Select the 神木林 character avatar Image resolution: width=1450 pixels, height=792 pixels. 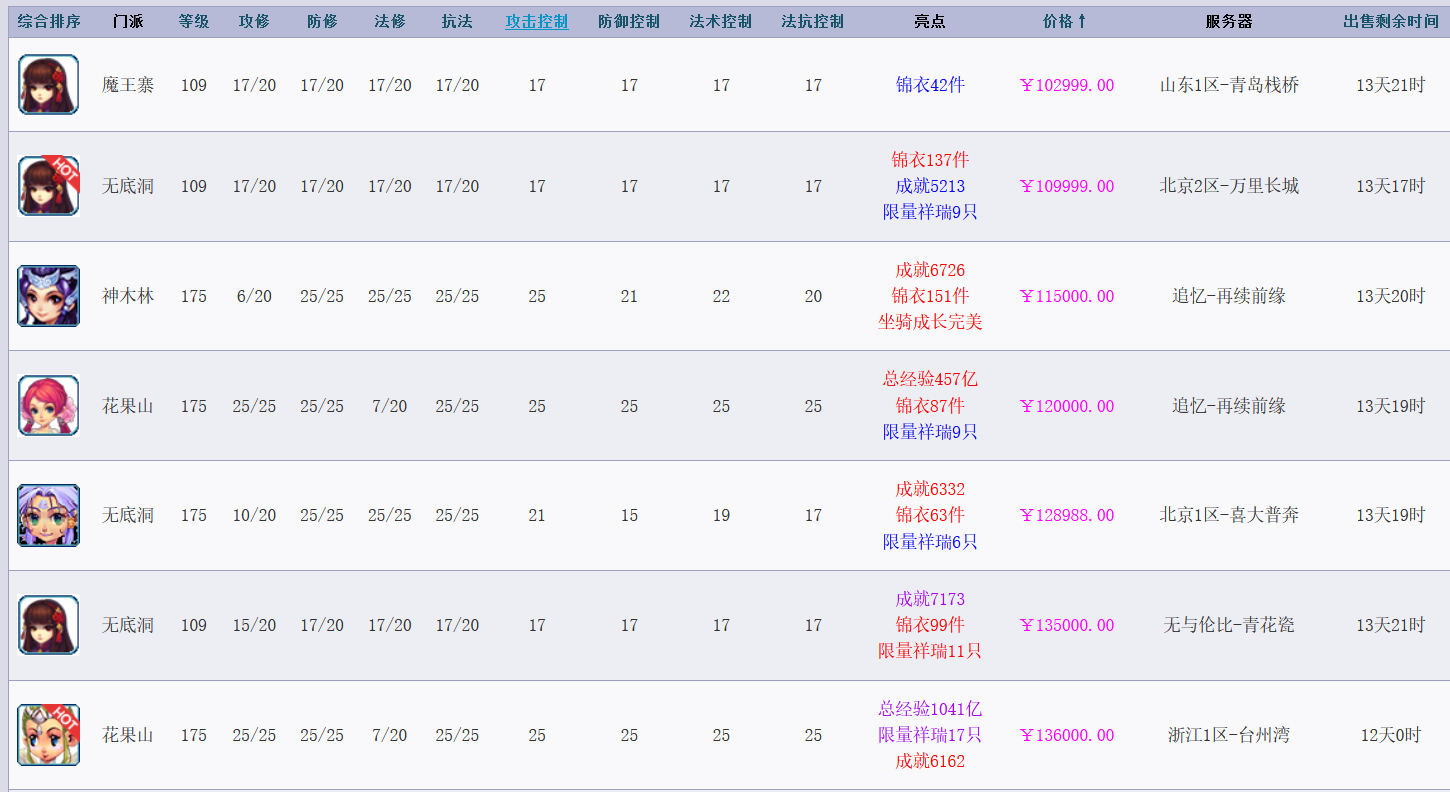coord(48,296)
